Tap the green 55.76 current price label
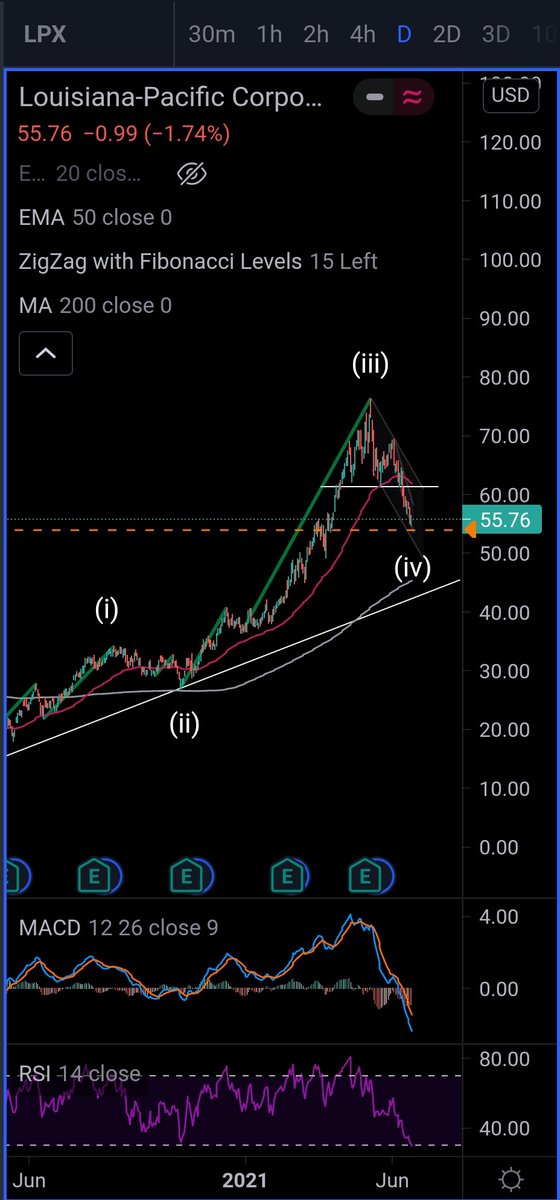 coord(504,519)
